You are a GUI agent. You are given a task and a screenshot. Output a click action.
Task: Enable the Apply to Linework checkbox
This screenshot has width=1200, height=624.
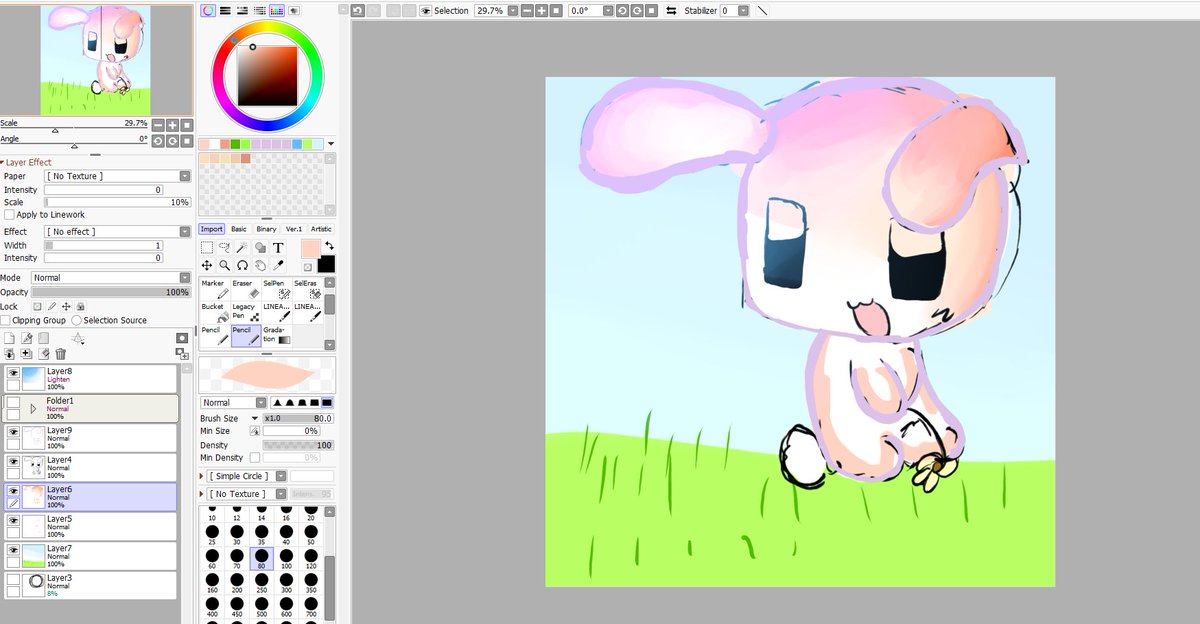pos(9,215)
